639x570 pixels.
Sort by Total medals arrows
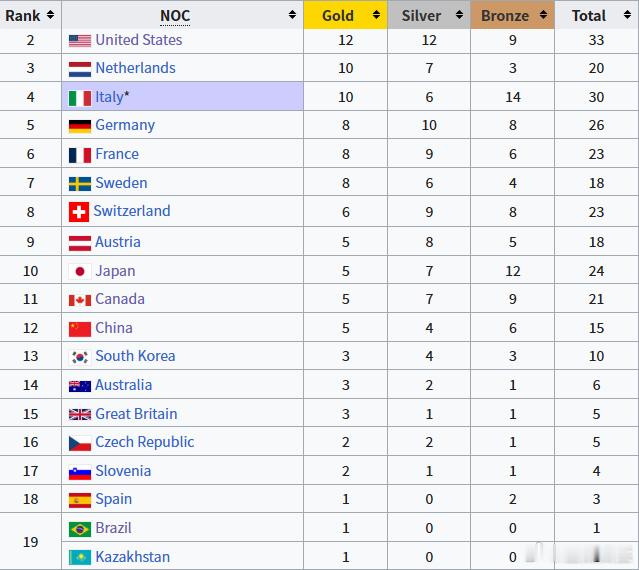tap(627, 15)
